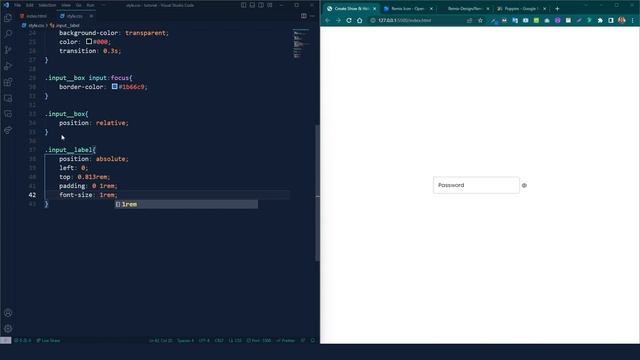This screenshot has height=360, width=640.
Task: Open the Chrome Extensions puzzle icon
Action: [x=600, y=20]
